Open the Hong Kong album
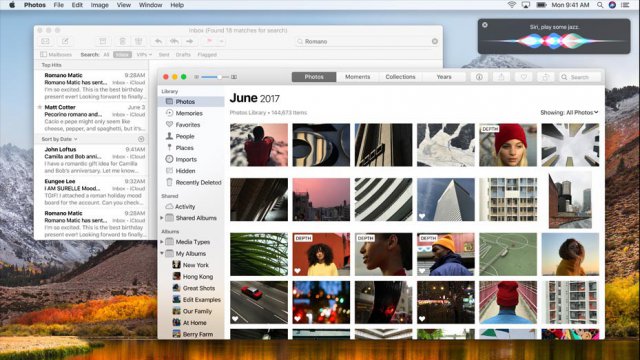Image resolution: width=640 pixels, height=360 pixels. [193, 276]
